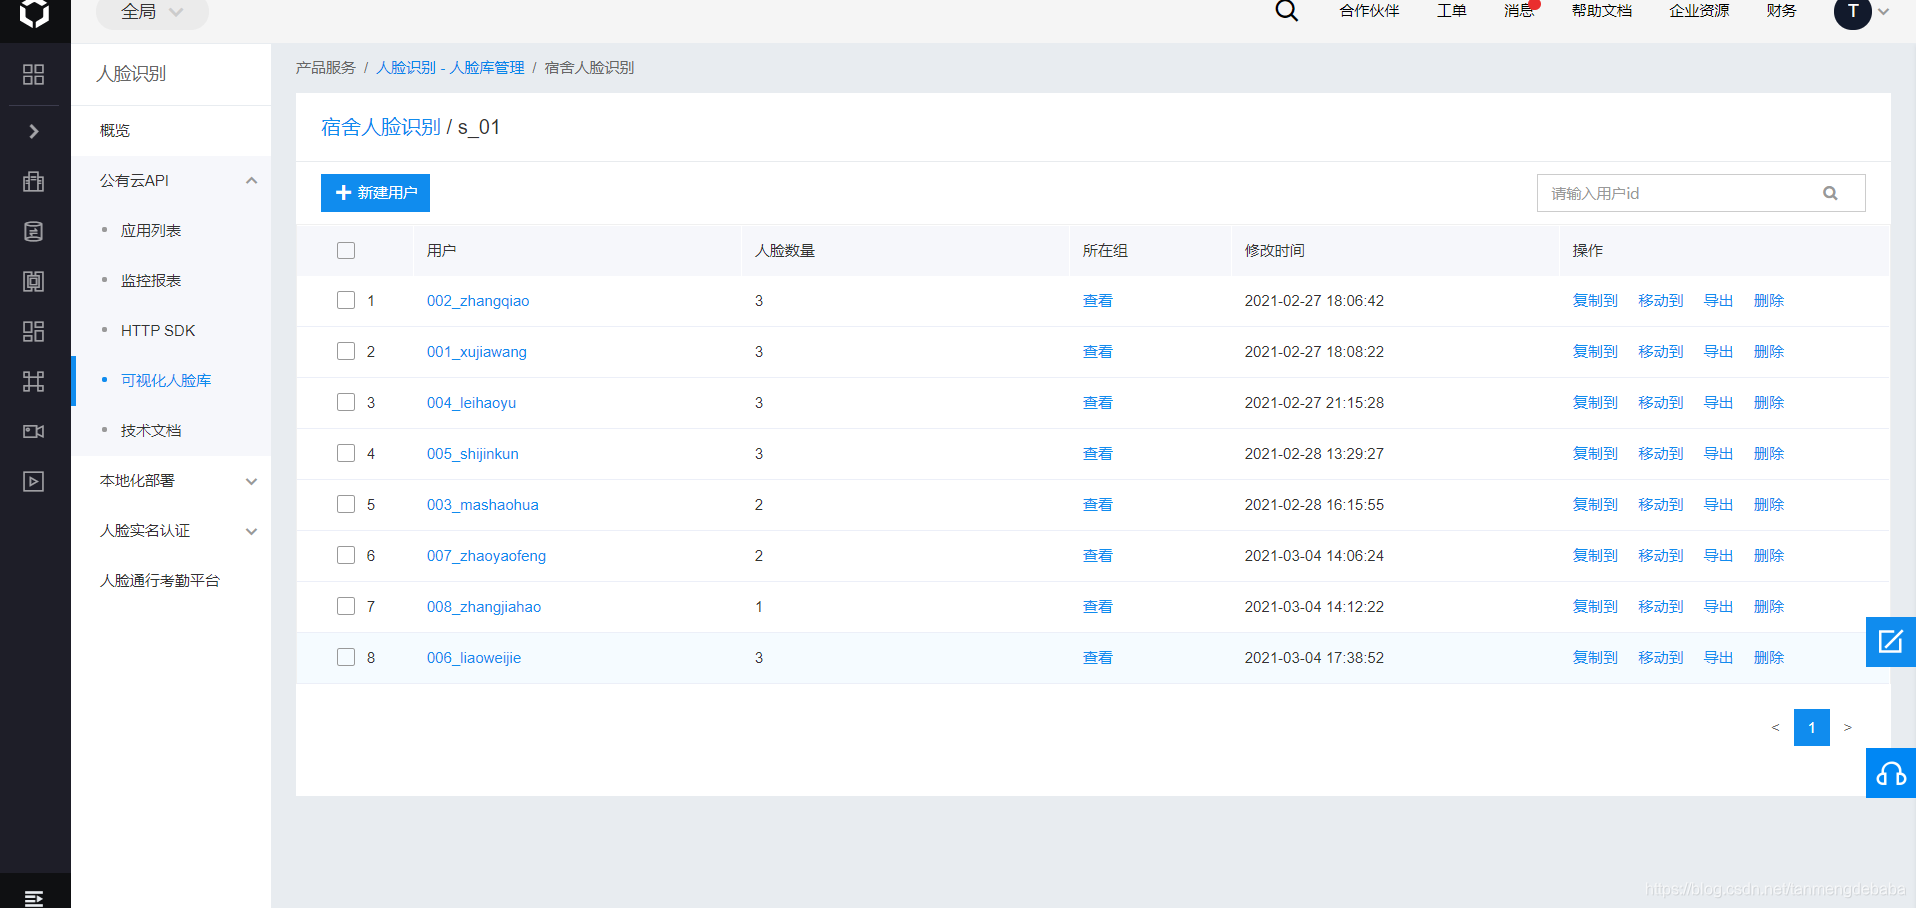1916x908 pixels.
Task: Delete the 004_leihaoyu user via 删除
Action: click(1768, 402)
